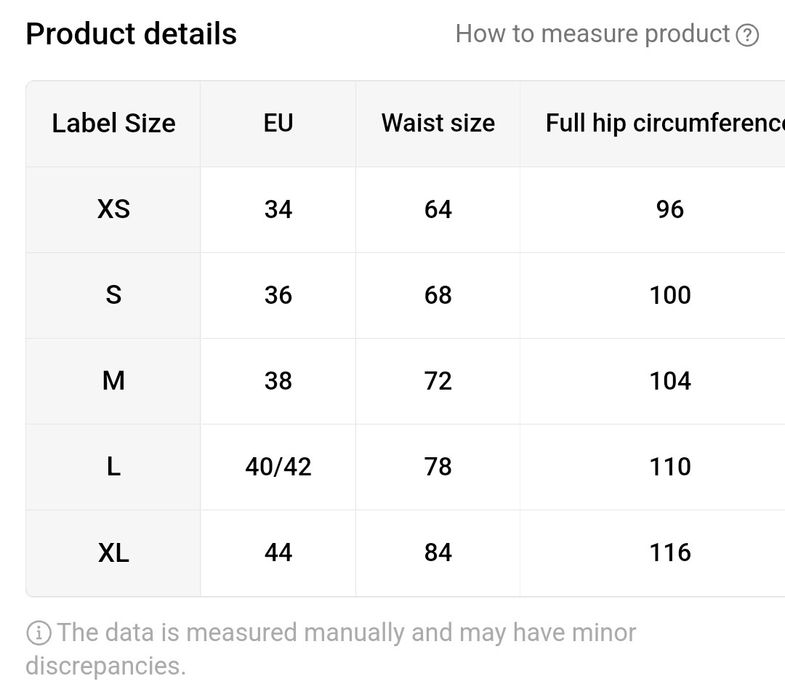The height and width of the screenshot is (700, 785).
Task: Click the Waist size column header
Action: [x=438, y=124]
